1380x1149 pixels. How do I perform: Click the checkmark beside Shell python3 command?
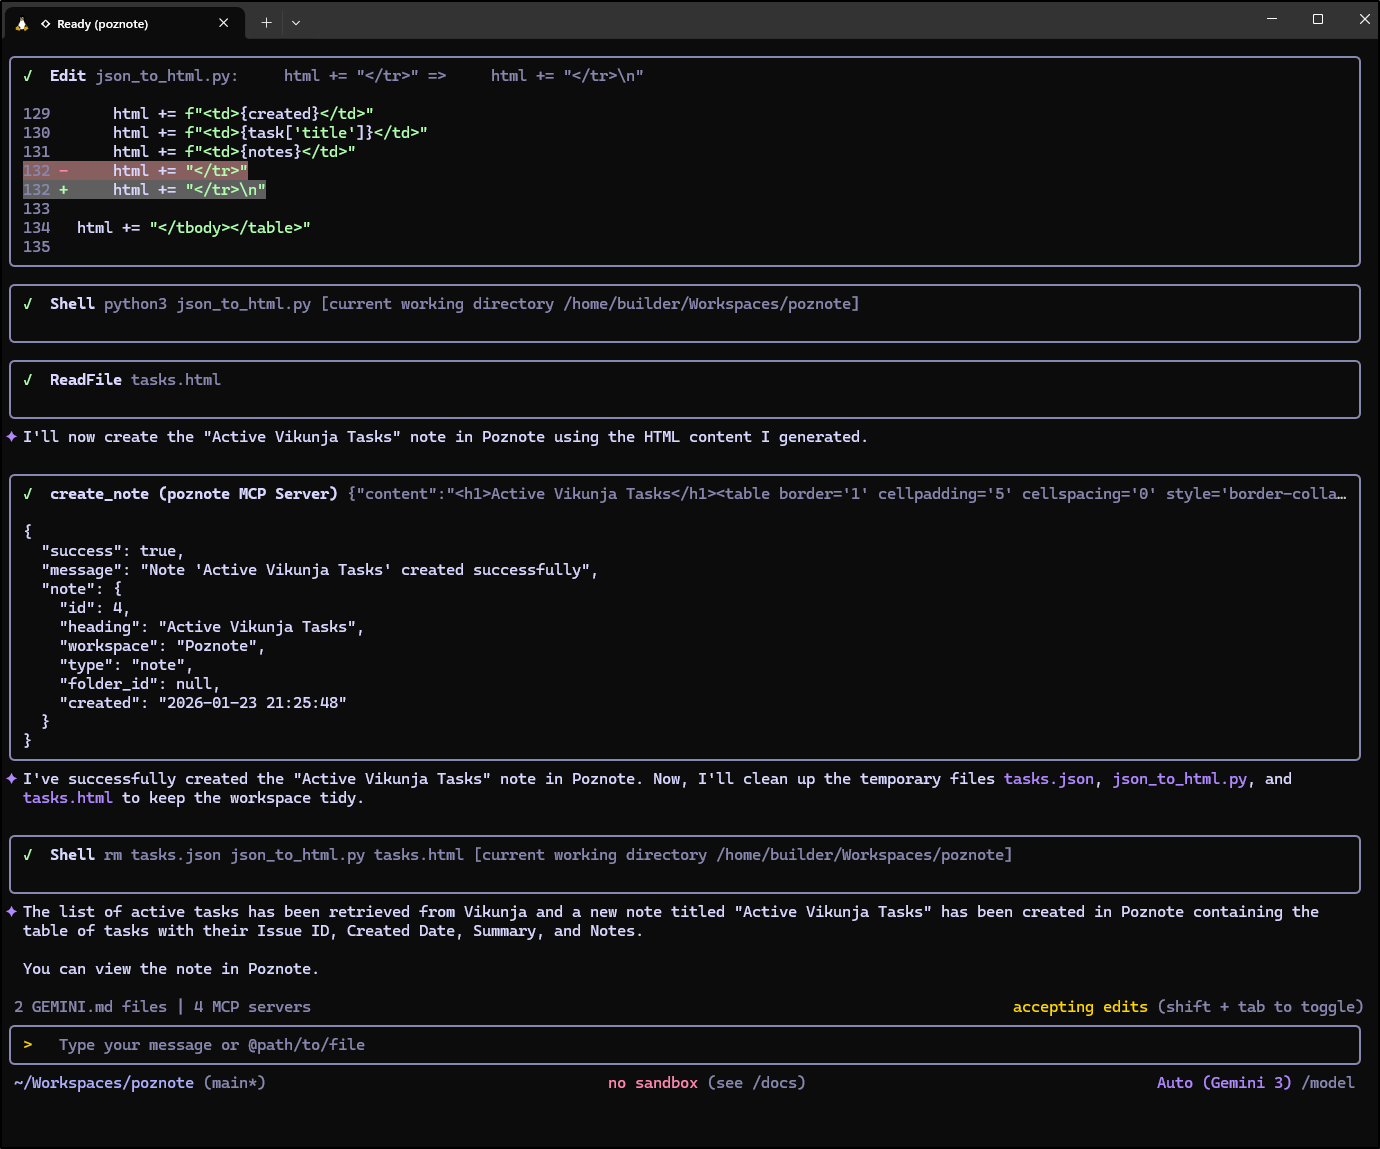pos(28,304)
